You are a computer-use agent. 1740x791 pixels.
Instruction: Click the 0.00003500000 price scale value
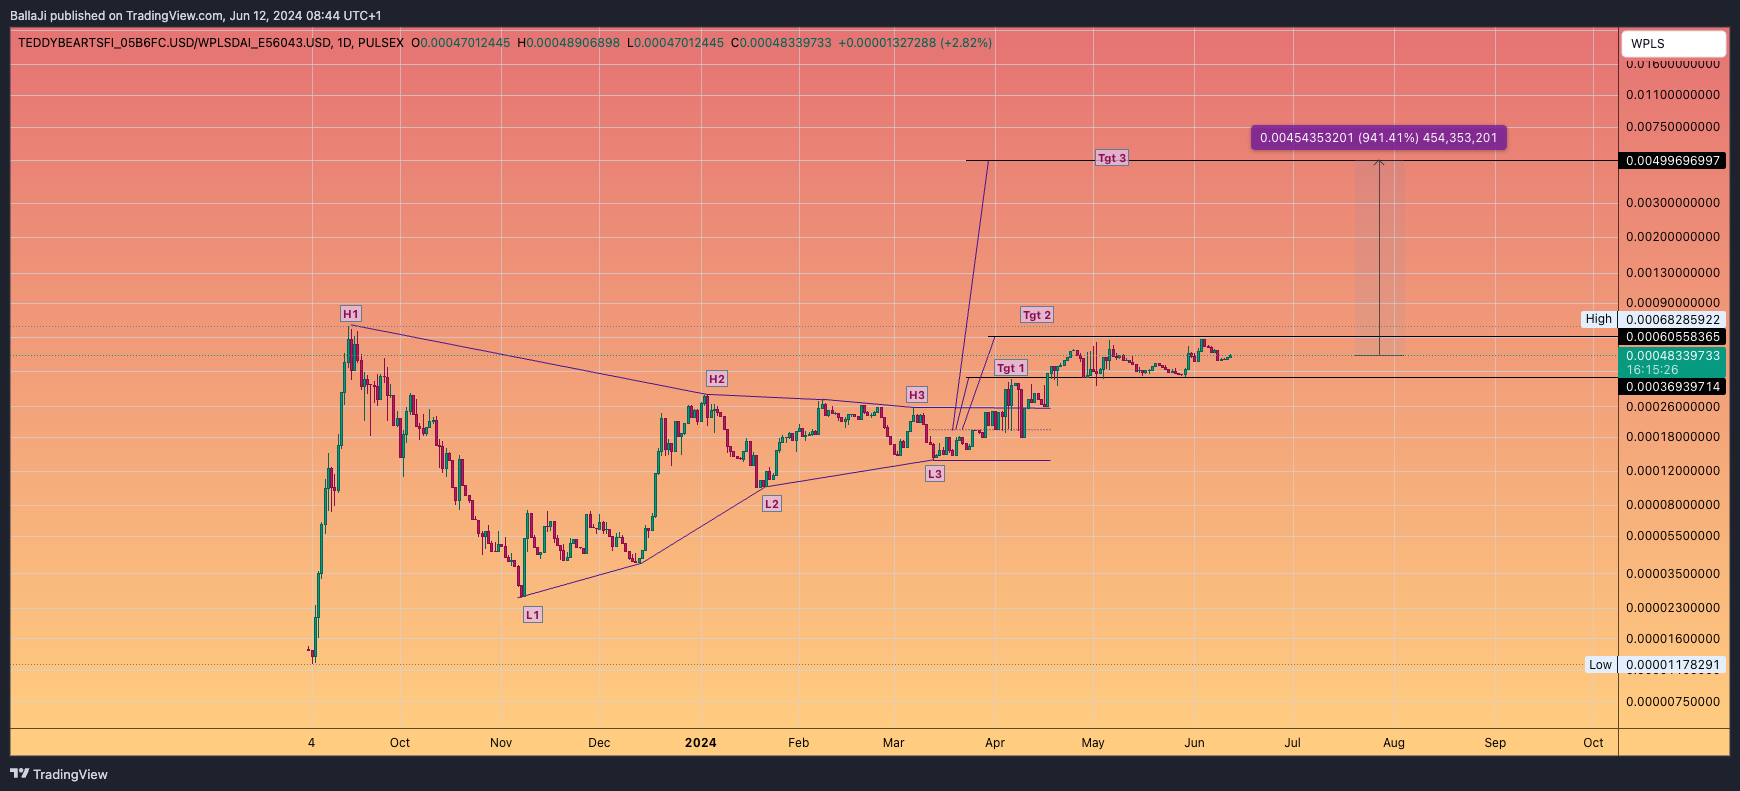[x=1673, y=574]
